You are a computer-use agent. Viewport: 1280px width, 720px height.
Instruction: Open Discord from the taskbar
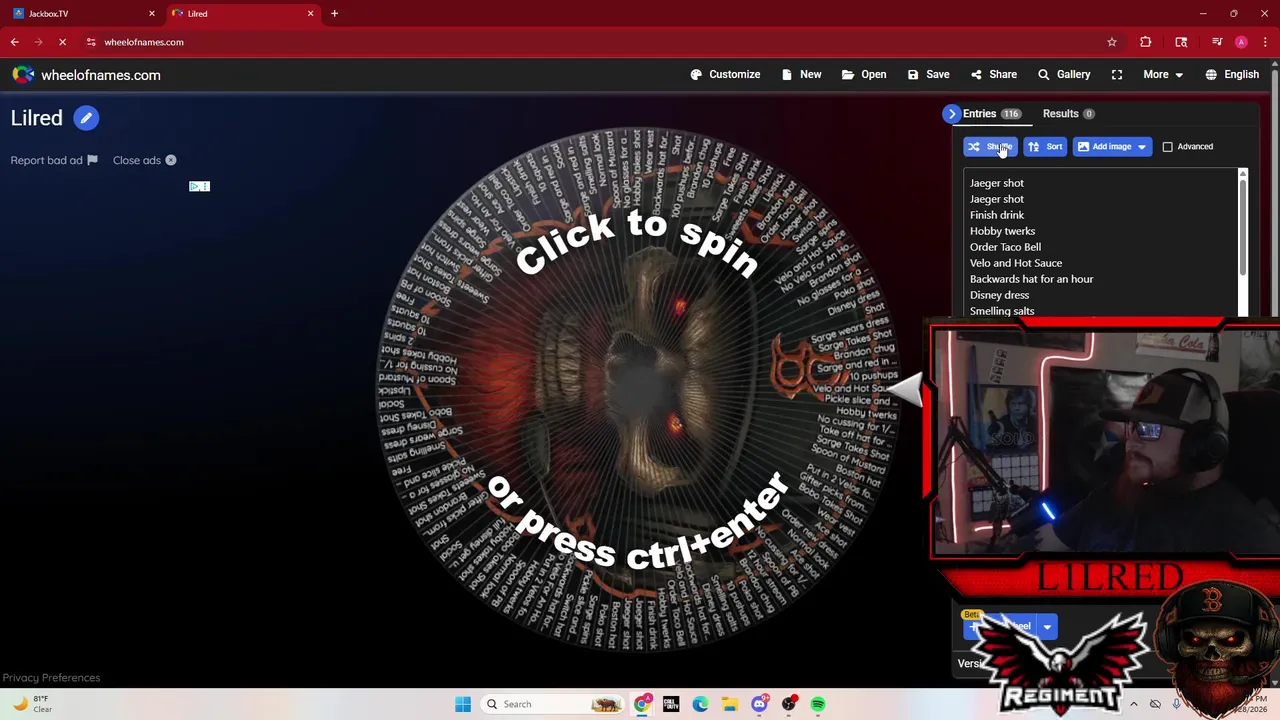pyautogui.click(x=759, y=704)
